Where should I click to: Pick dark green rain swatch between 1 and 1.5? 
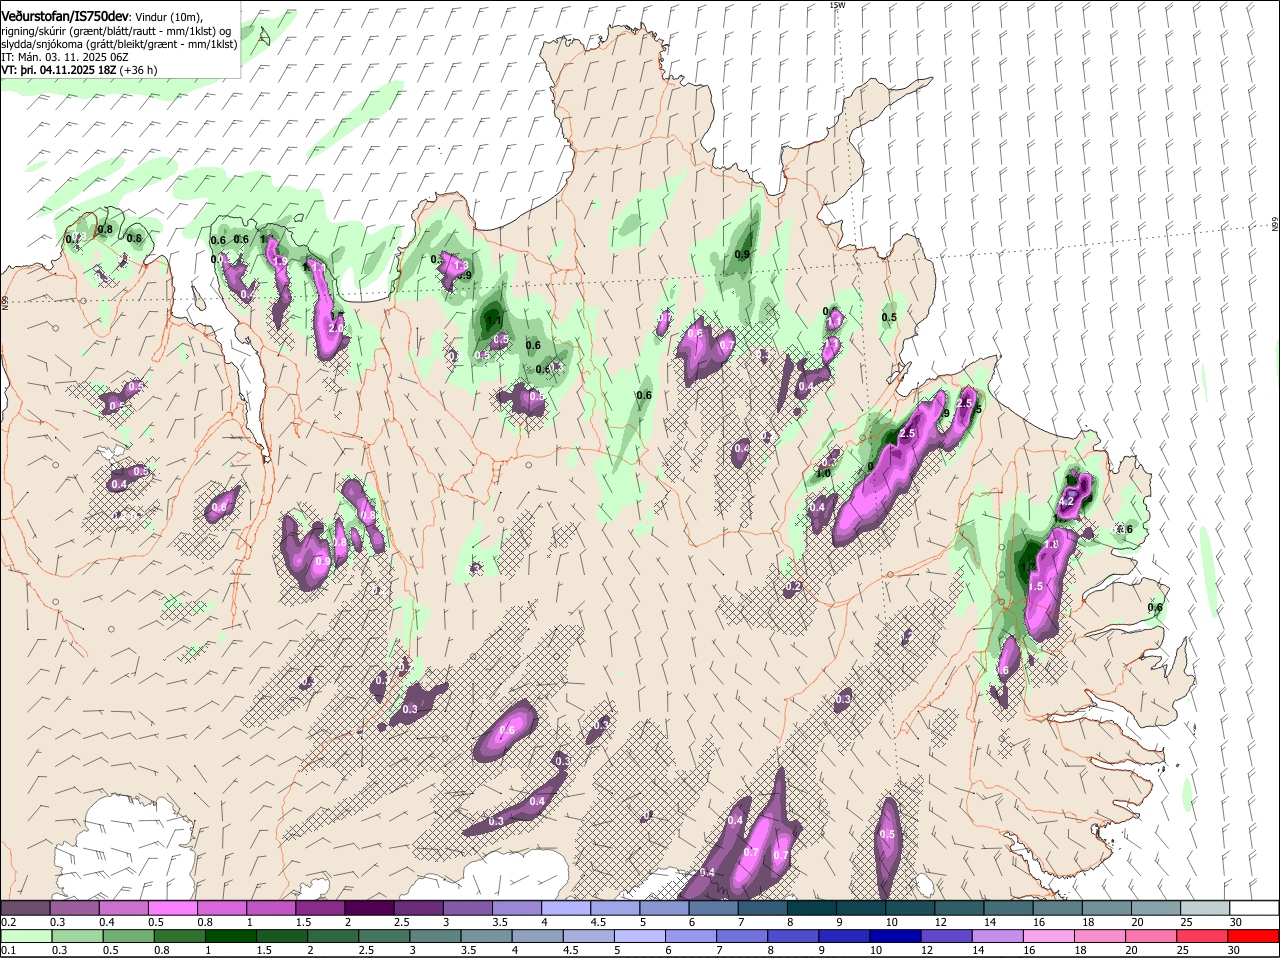point(229,937)
